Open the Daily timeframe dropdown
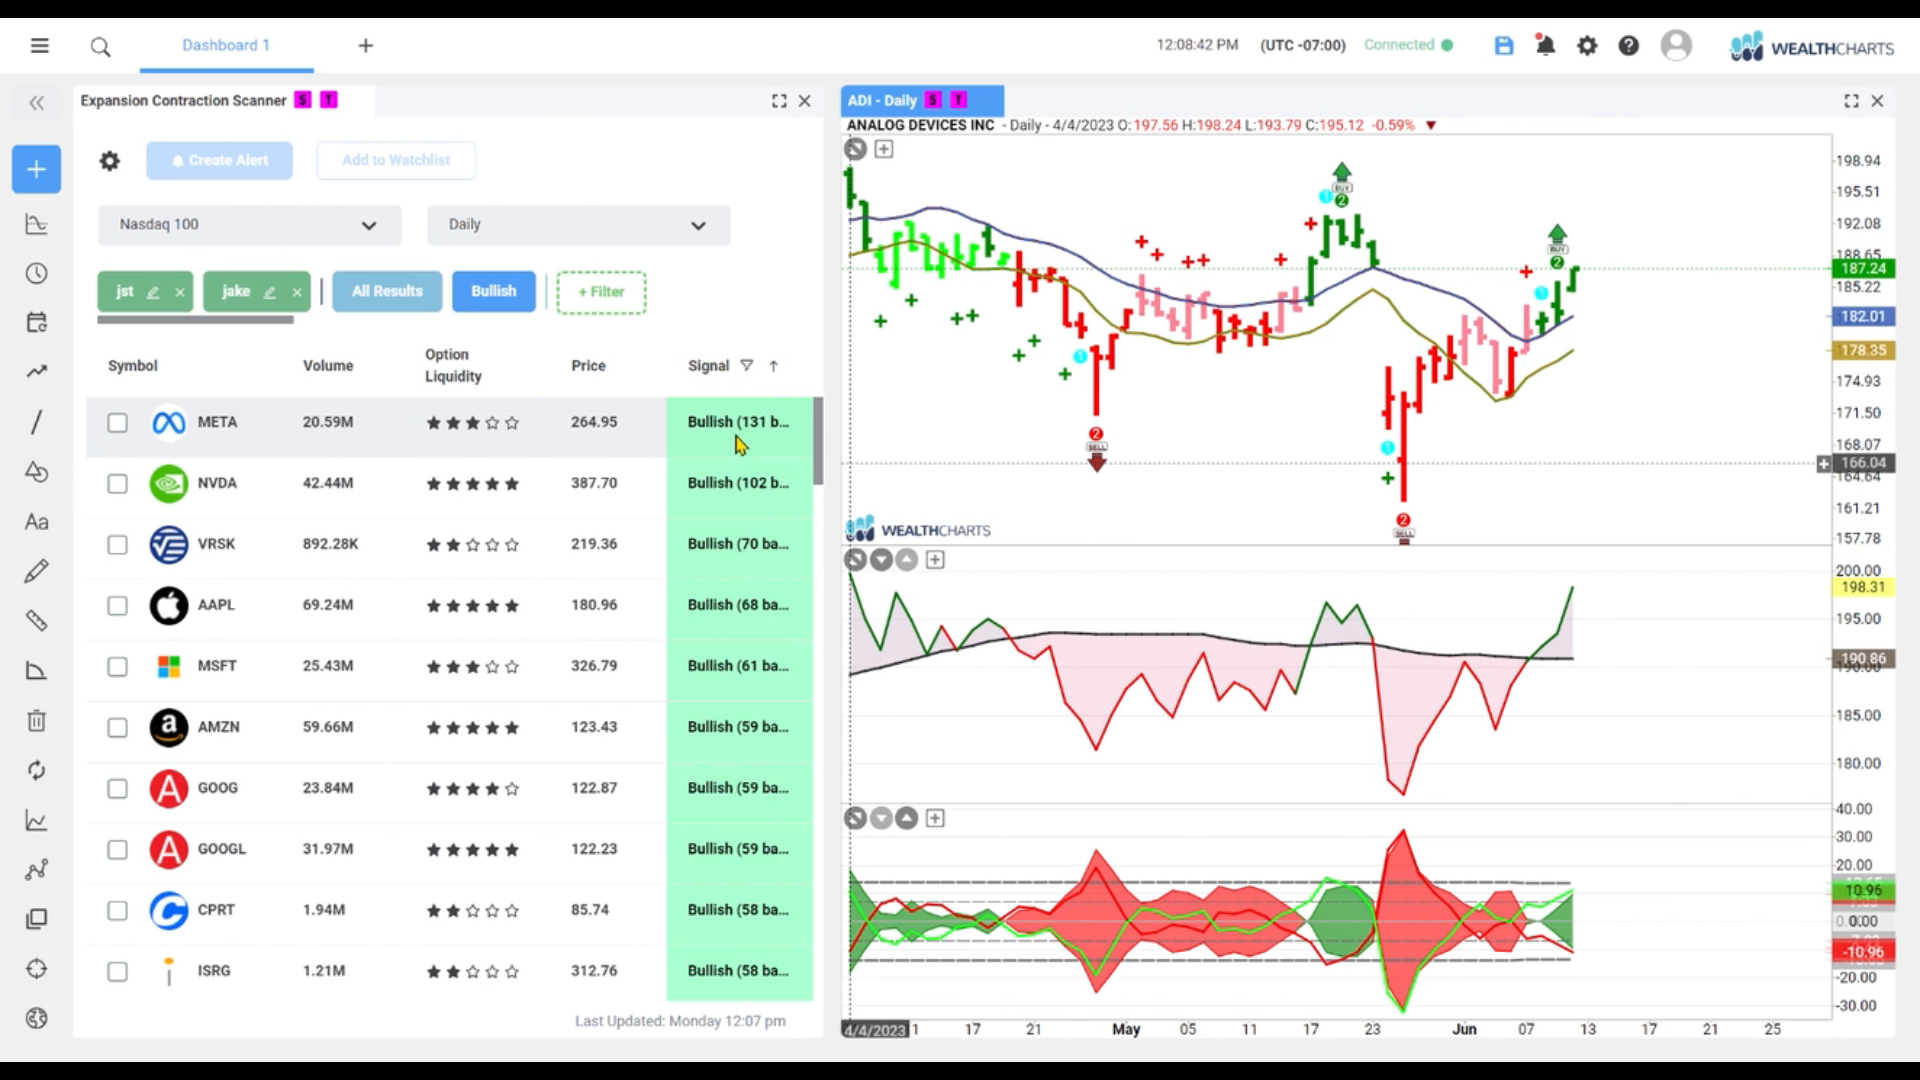The image size is (1920, 1080). point(578,225)
